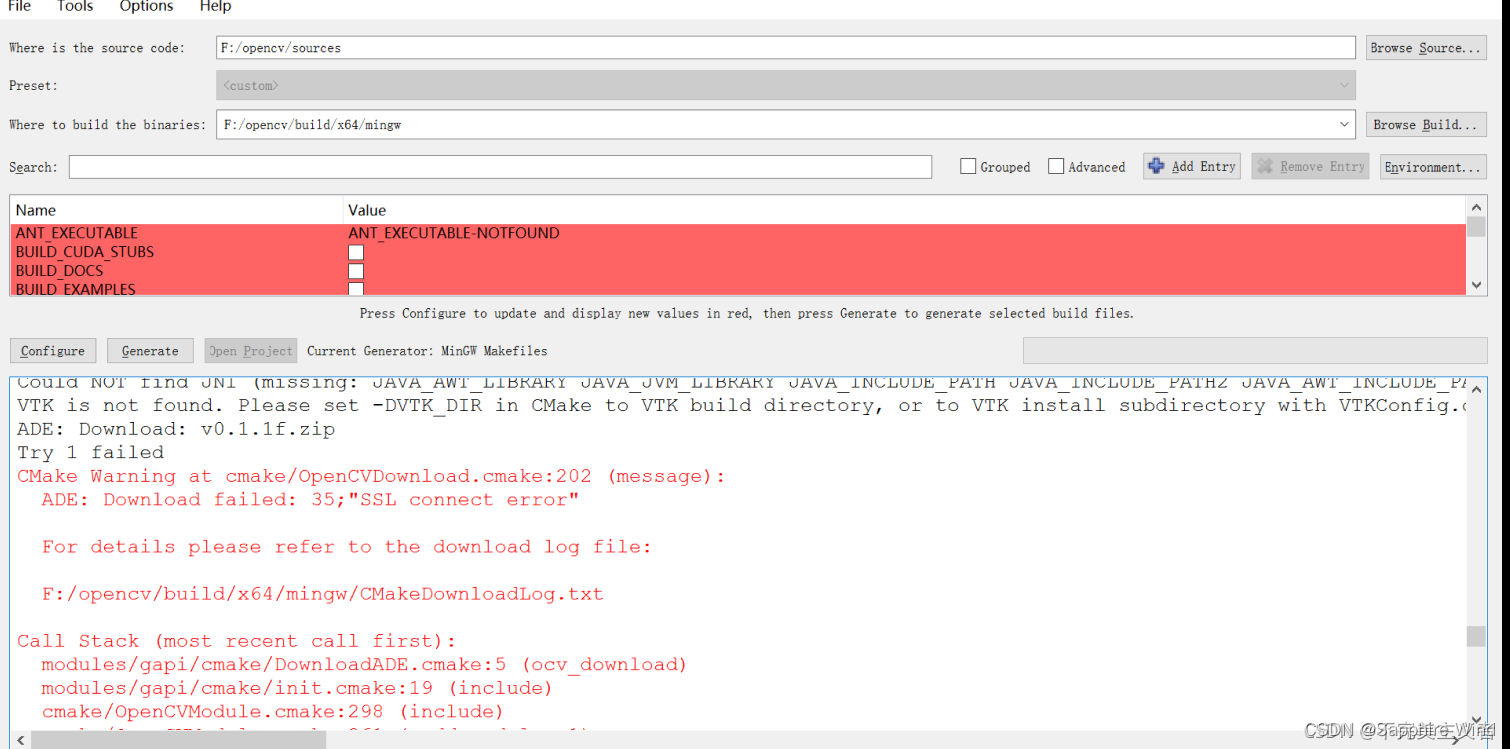
Task: Click the Current Generator MinGW Makefiles label
Action: click(x=427, y=351)
